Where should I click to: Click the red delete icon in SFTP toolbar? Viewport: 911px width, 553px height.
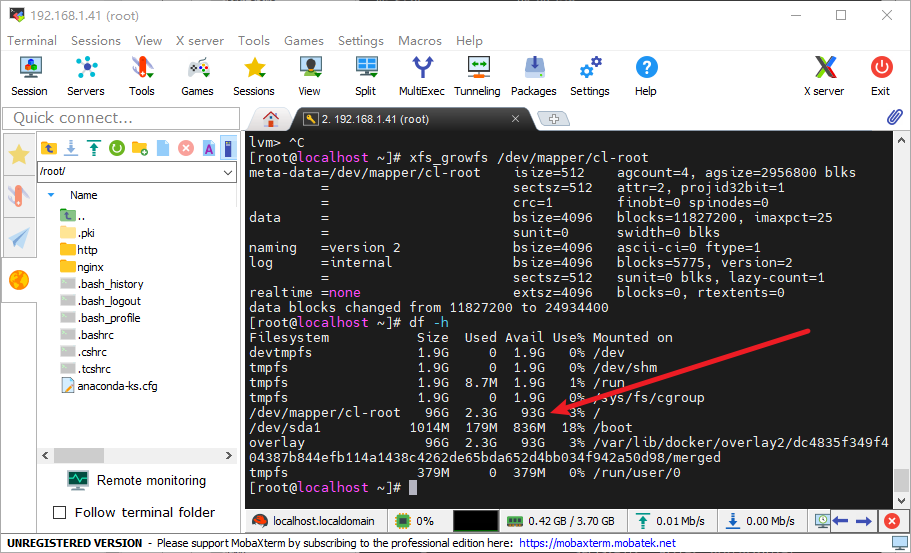[x=185, y=148]
